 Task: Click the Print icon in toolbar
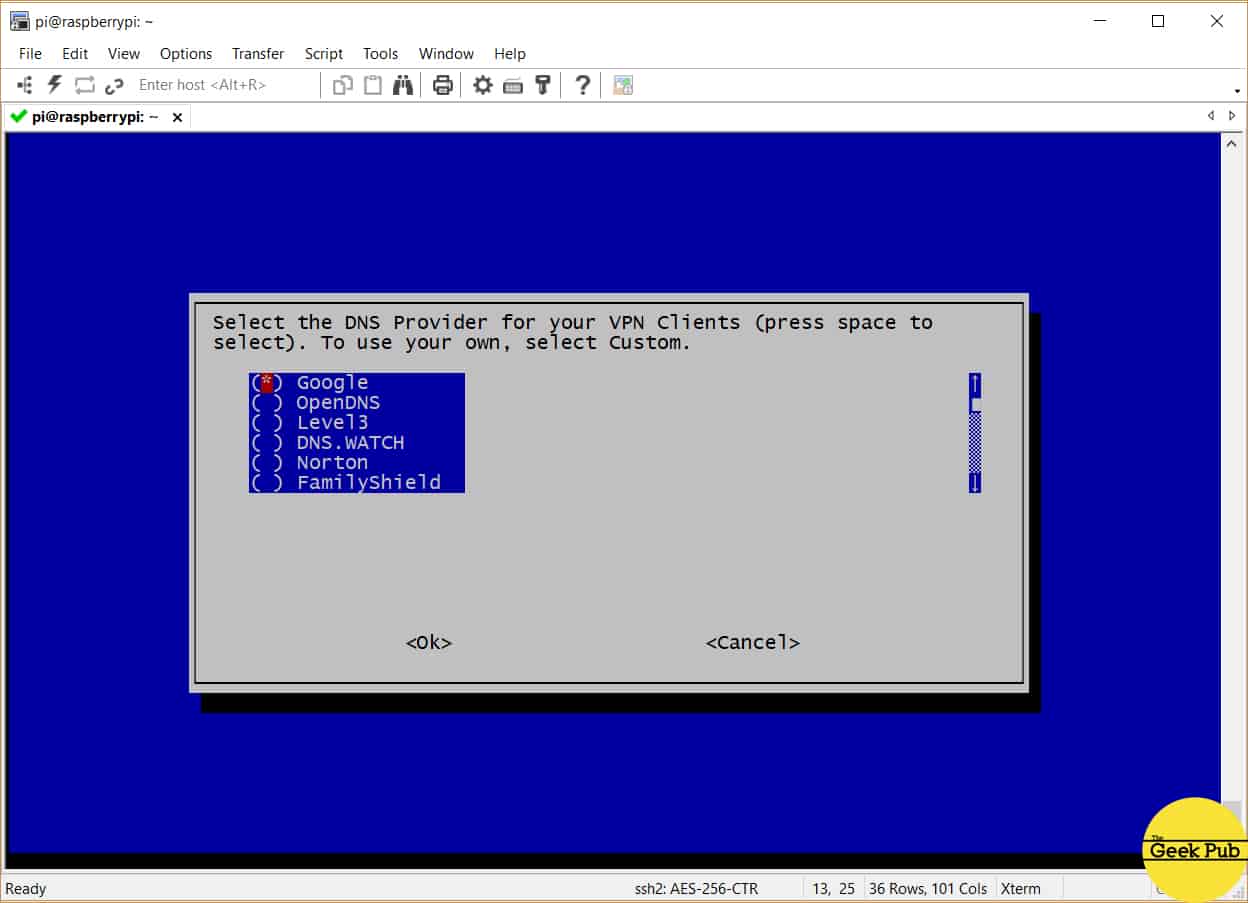443,85
